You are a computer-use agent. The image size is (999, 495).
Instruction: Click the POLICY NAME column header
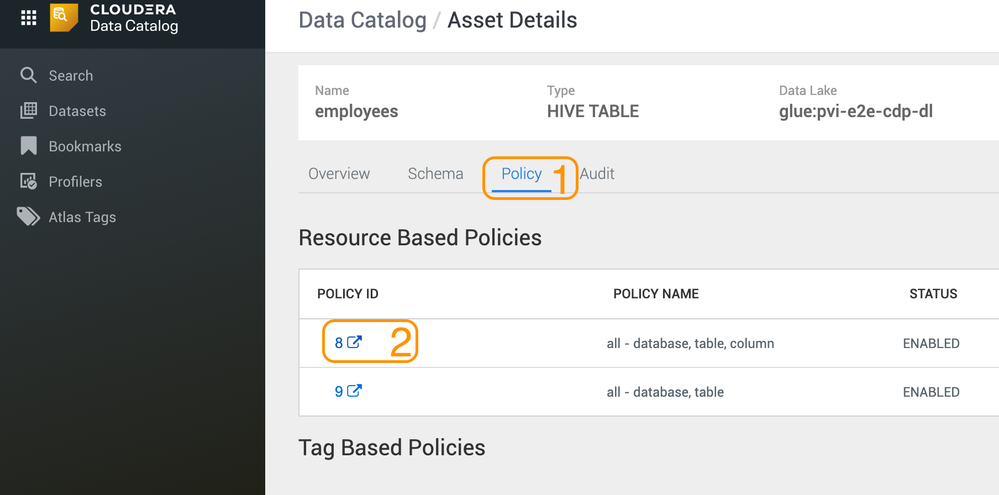(655, 294)
